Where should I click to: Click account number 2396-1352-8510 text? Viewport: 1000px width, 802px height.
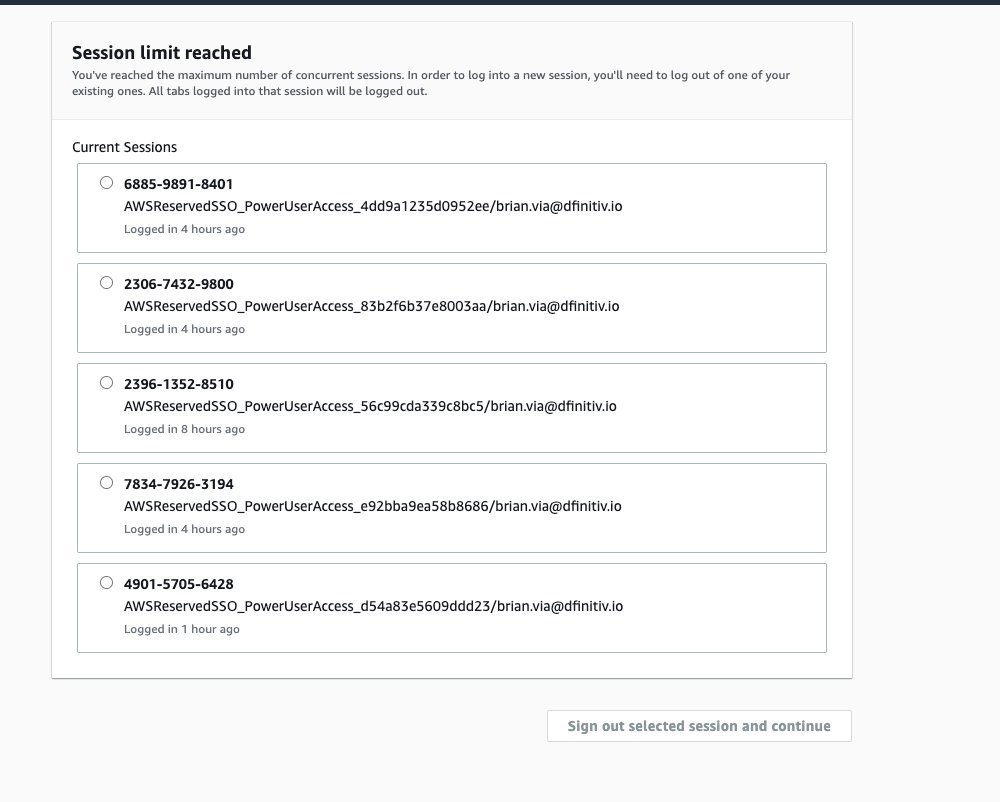tap(179, 384)
